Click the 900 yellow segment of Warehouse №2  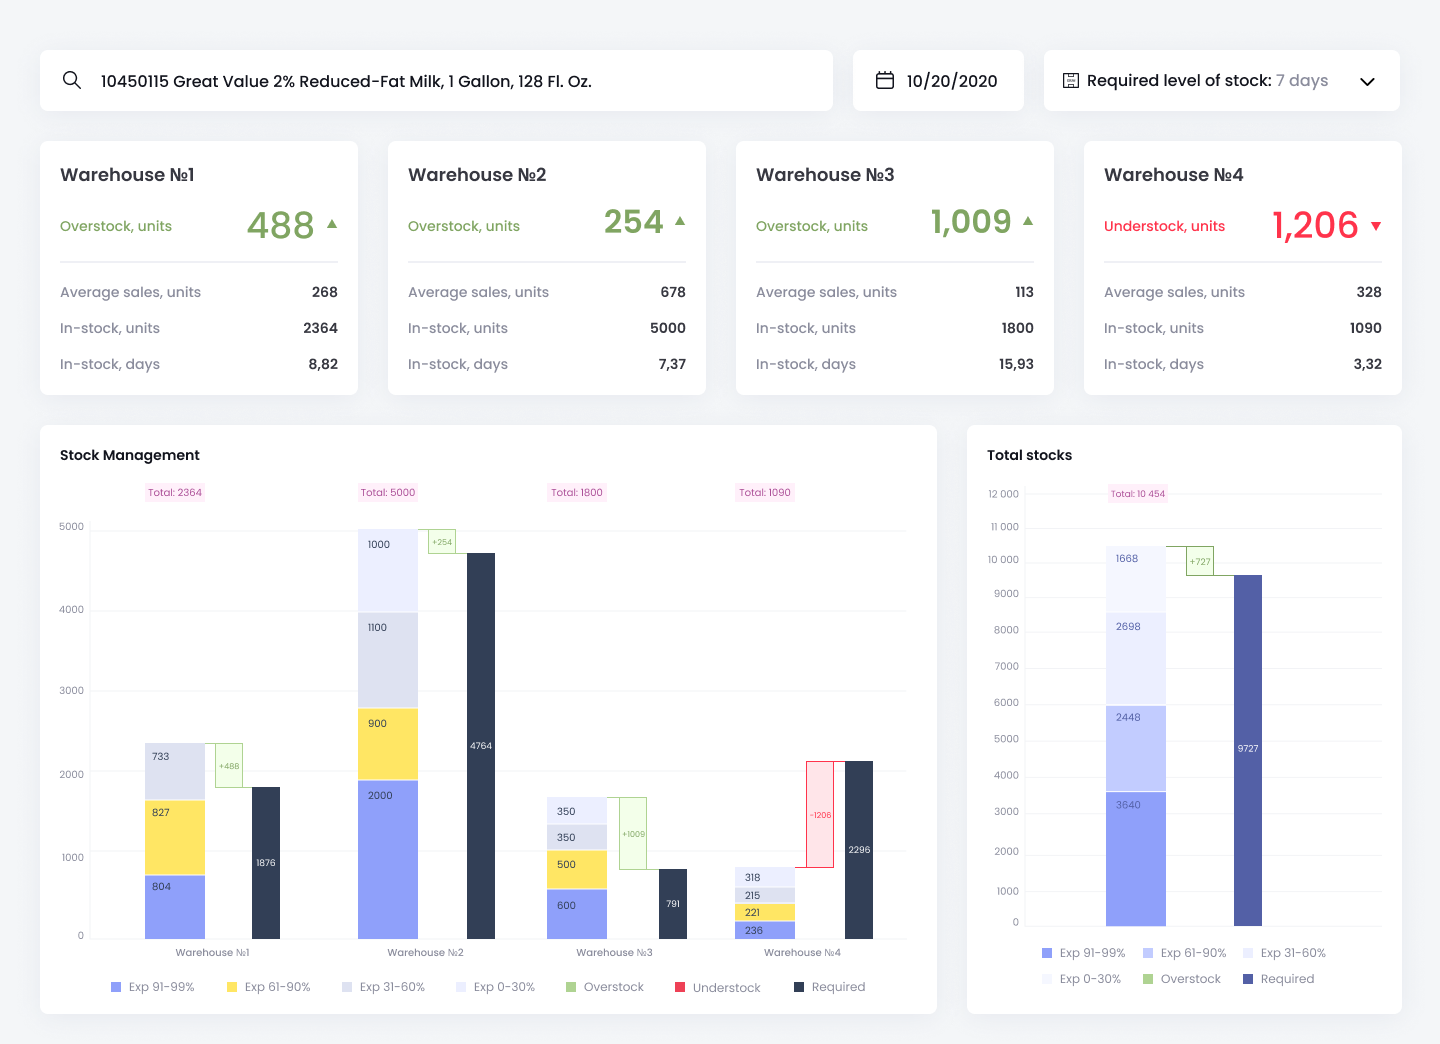tap(388, 744)
